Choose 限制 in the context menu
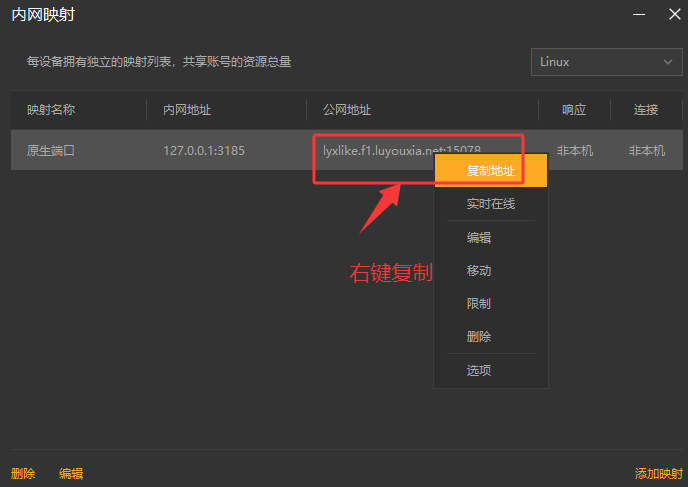Viewport: 688px width, 487px height. click(x=491, y=304)
